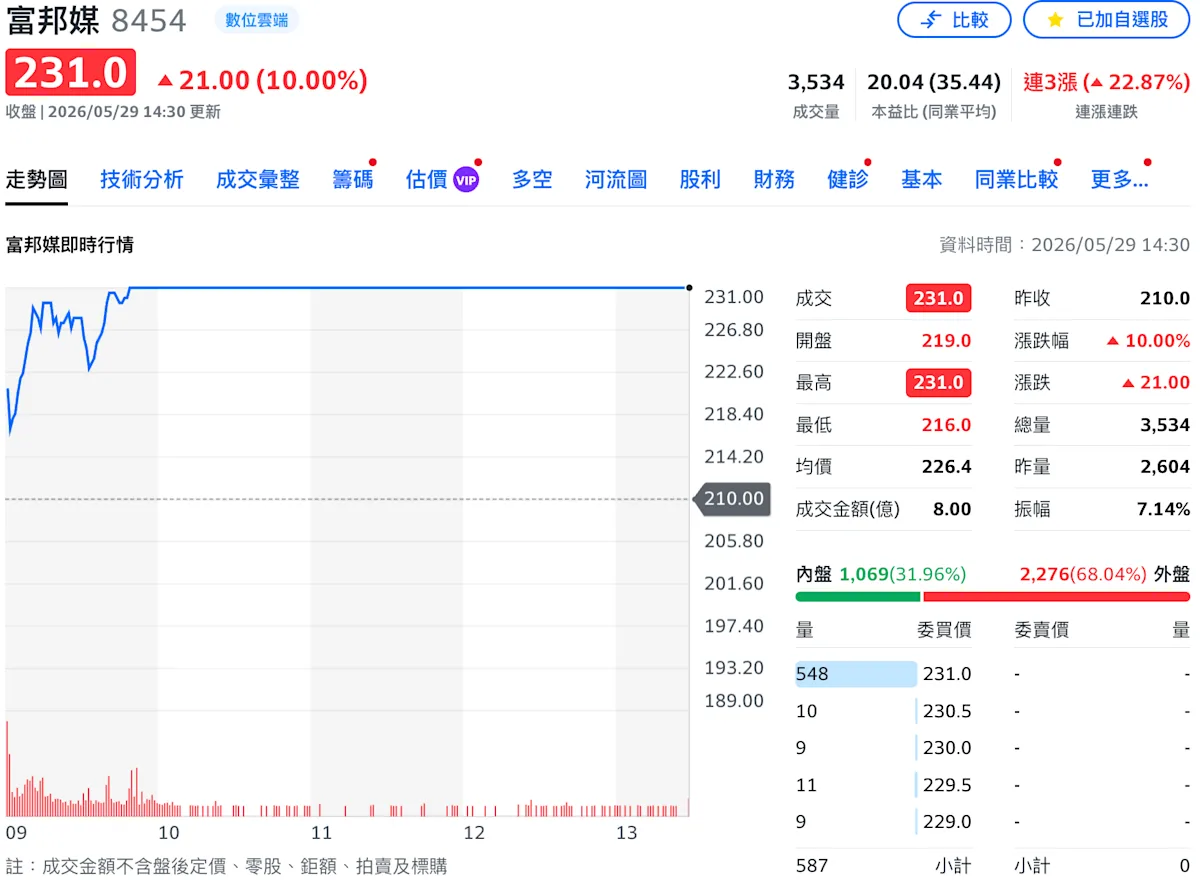Click the 振幅 7.14% value

coord(1163,509)
